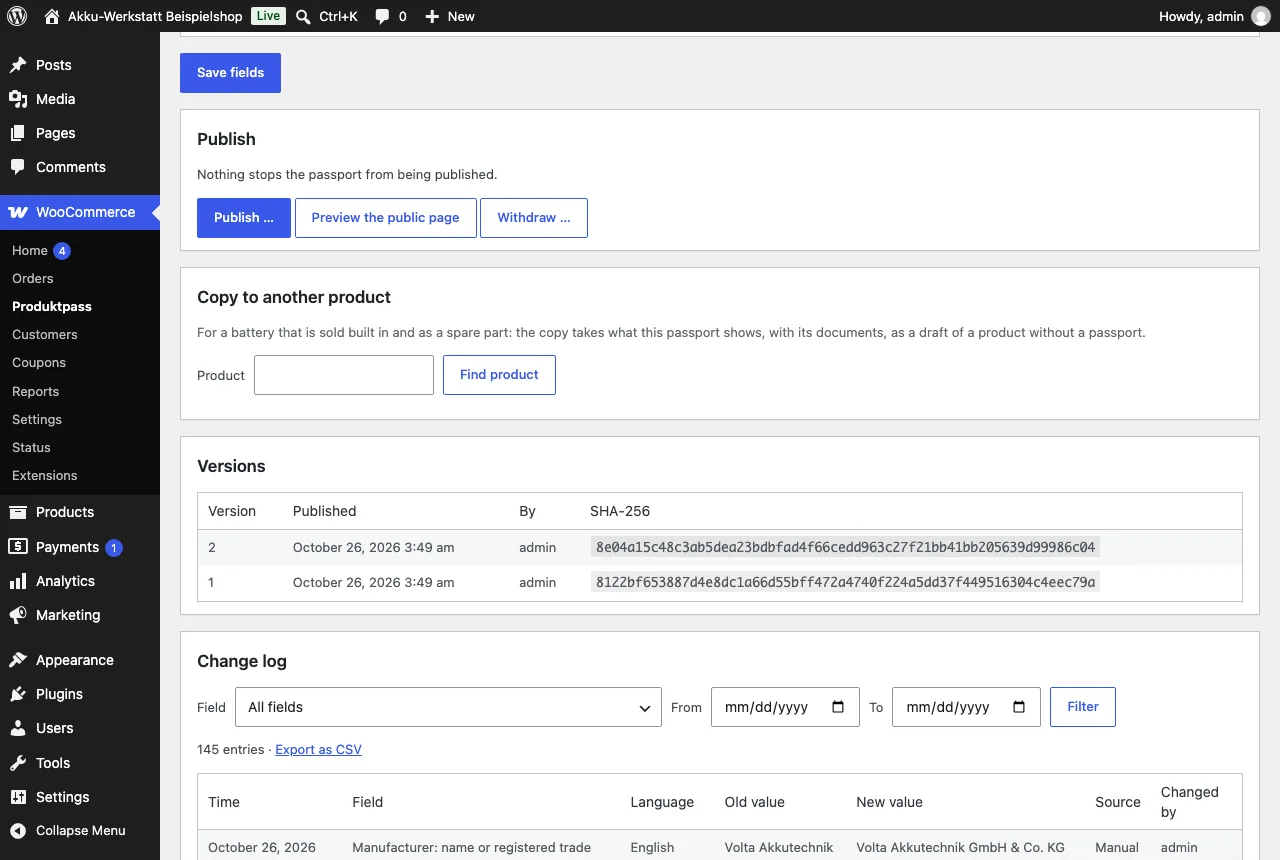The width and height of the screenshot is (1280, 860).
Task: Click the Save fields button
Action: pos(230,73)
